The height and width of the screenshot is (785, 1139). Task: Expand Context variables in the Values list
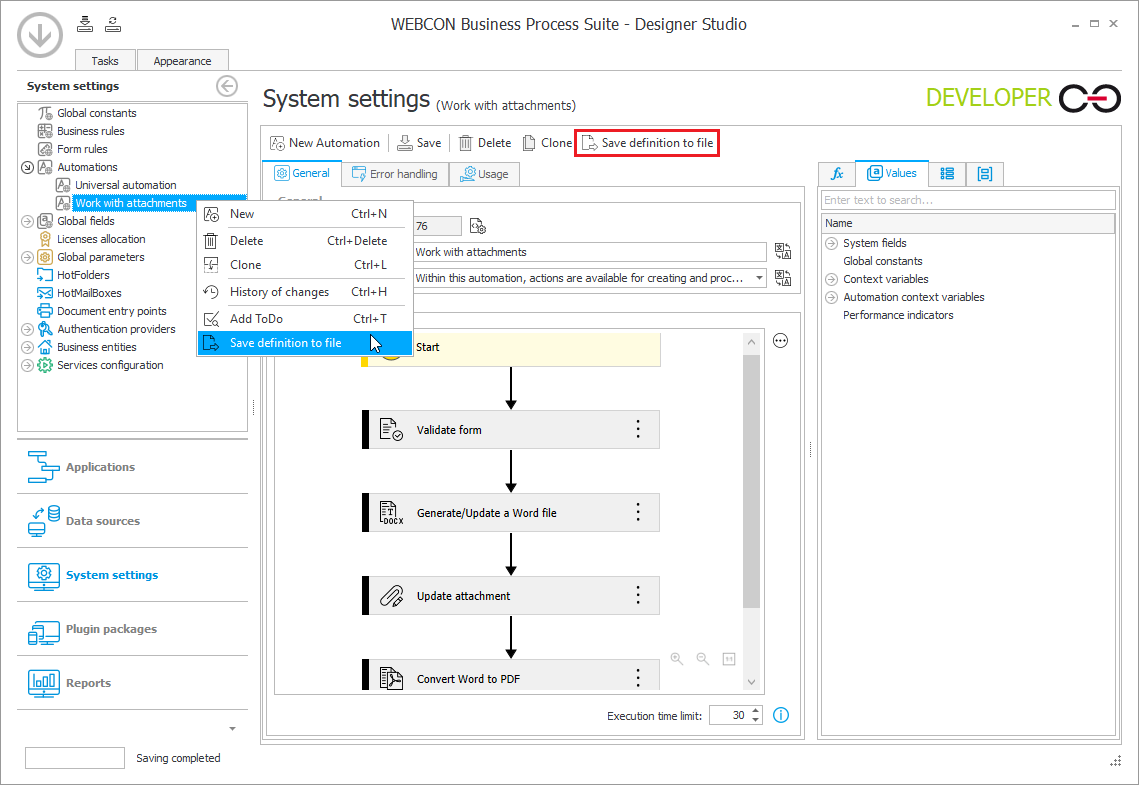(832, 280)
